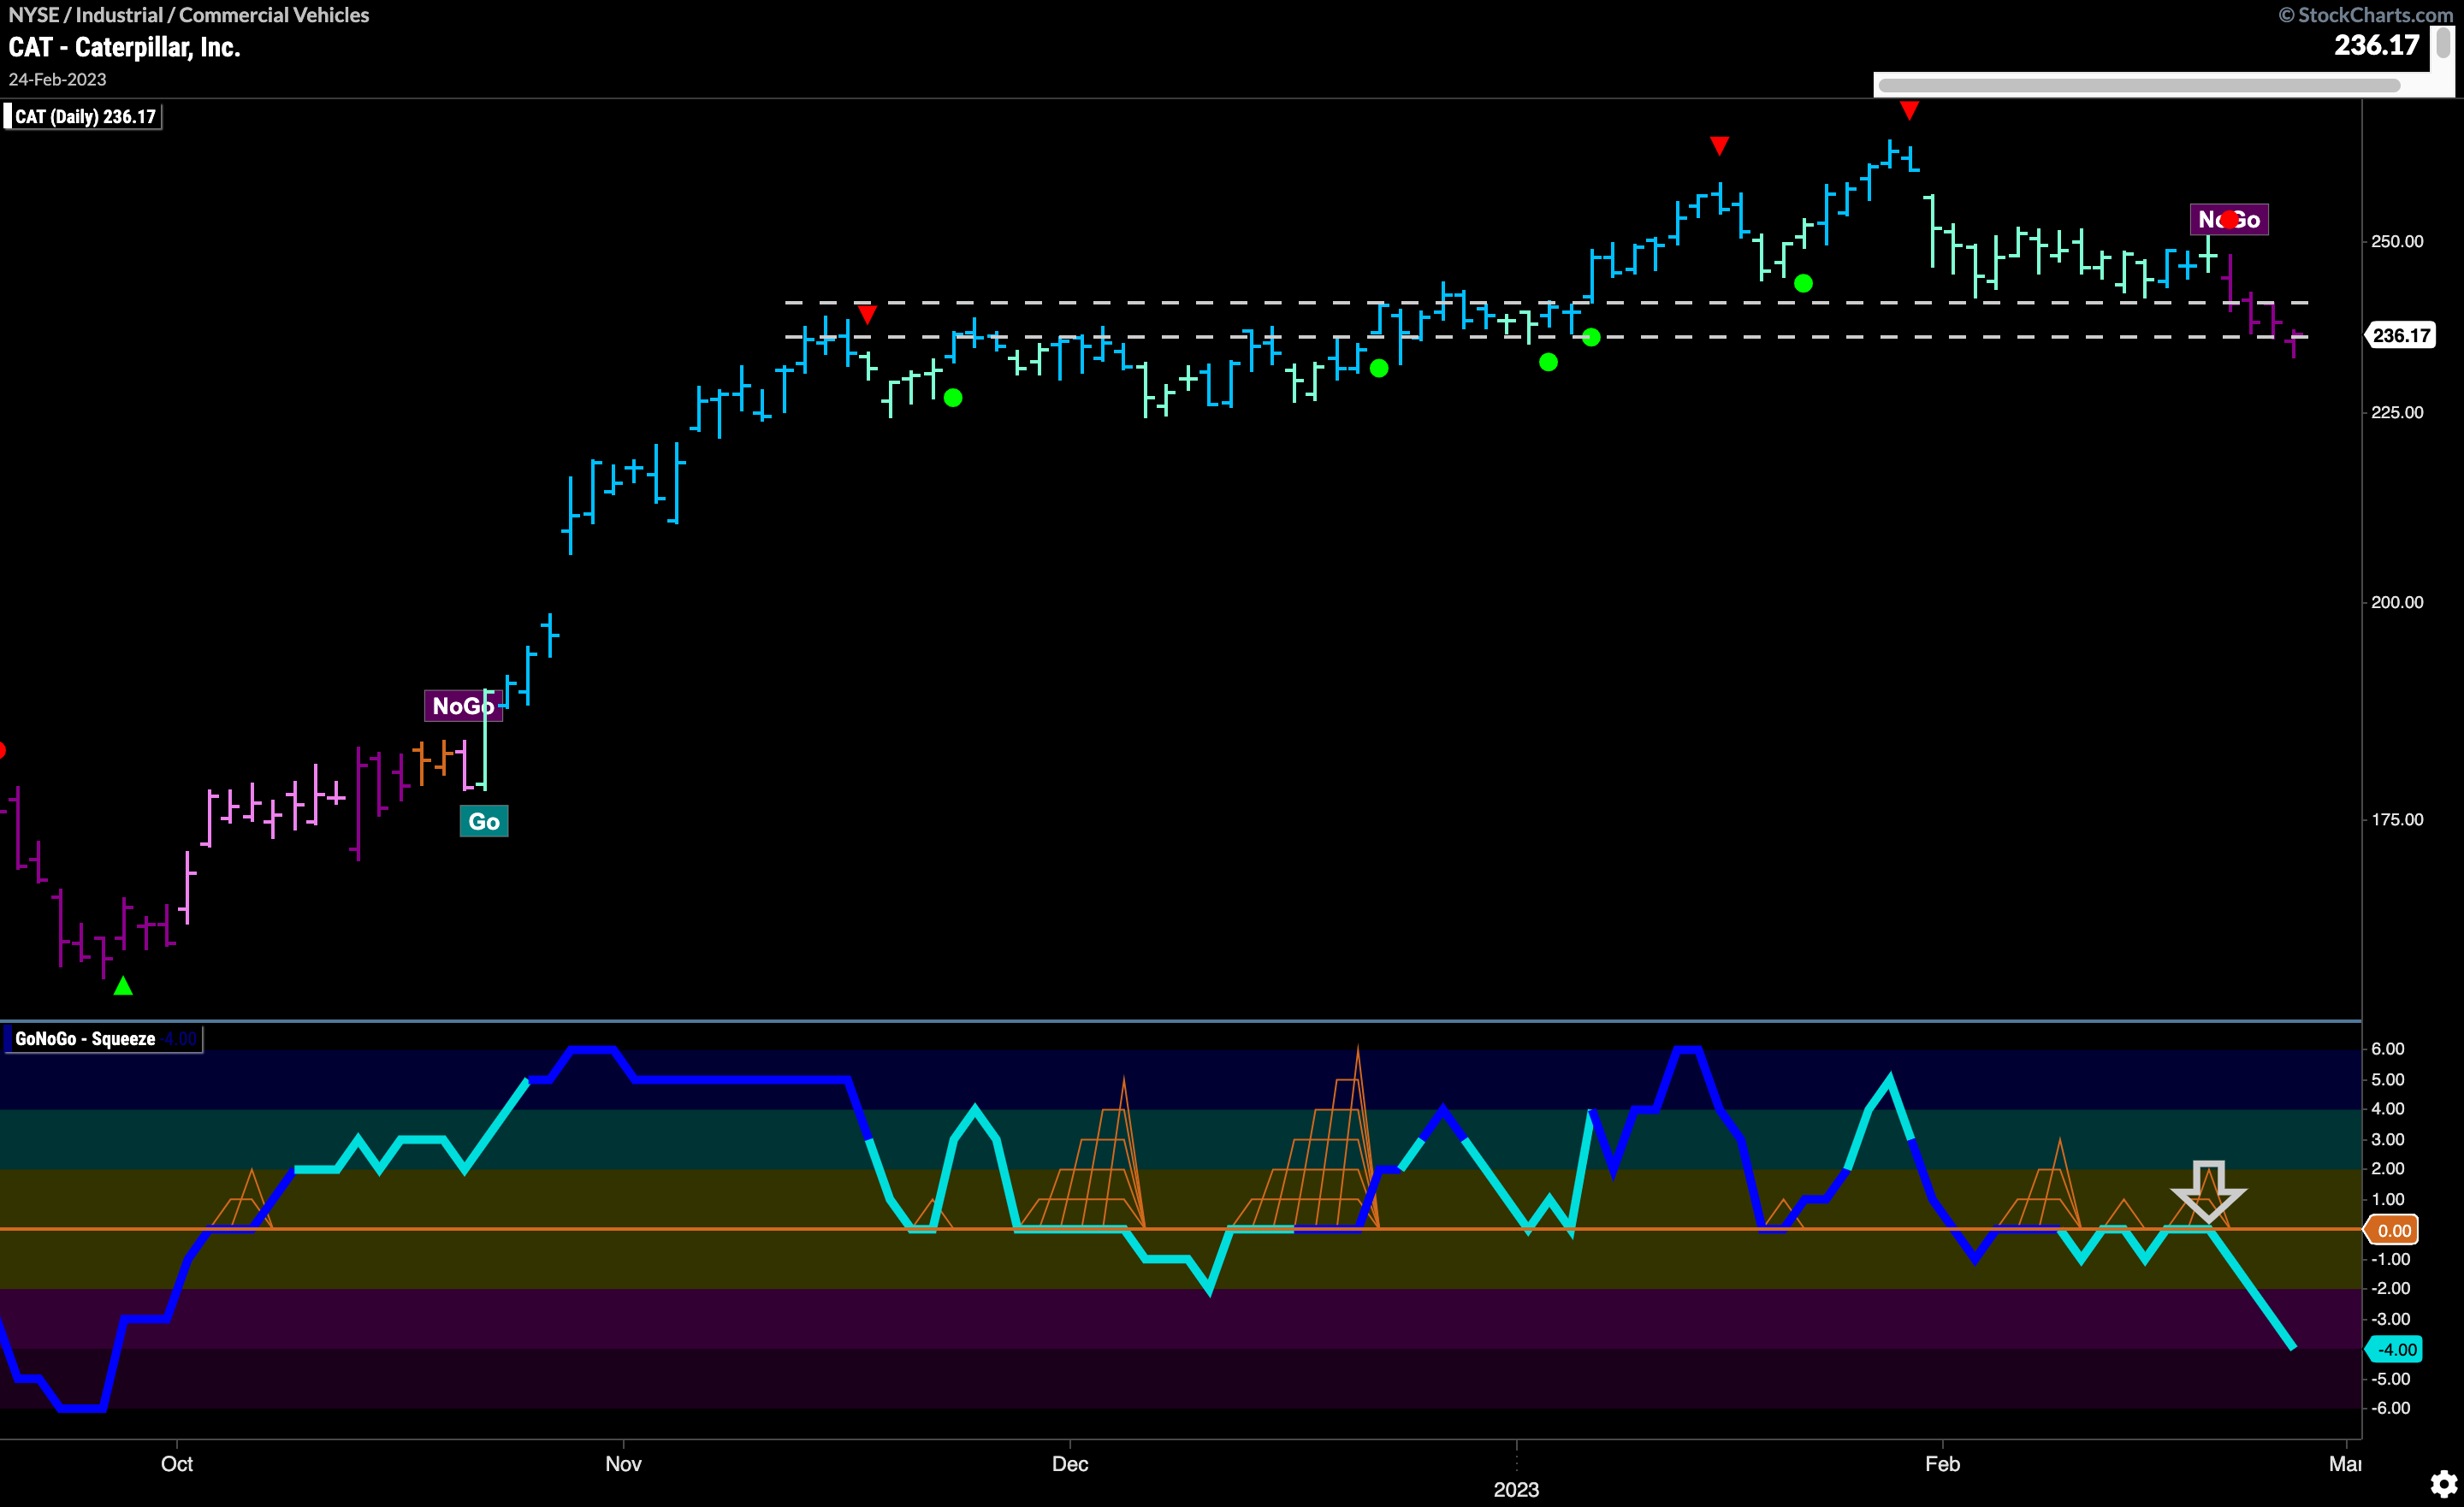Click the 3.00 indicator scale label
Viewport: 2464px width, 1507px height.
coord(2388,1140)
